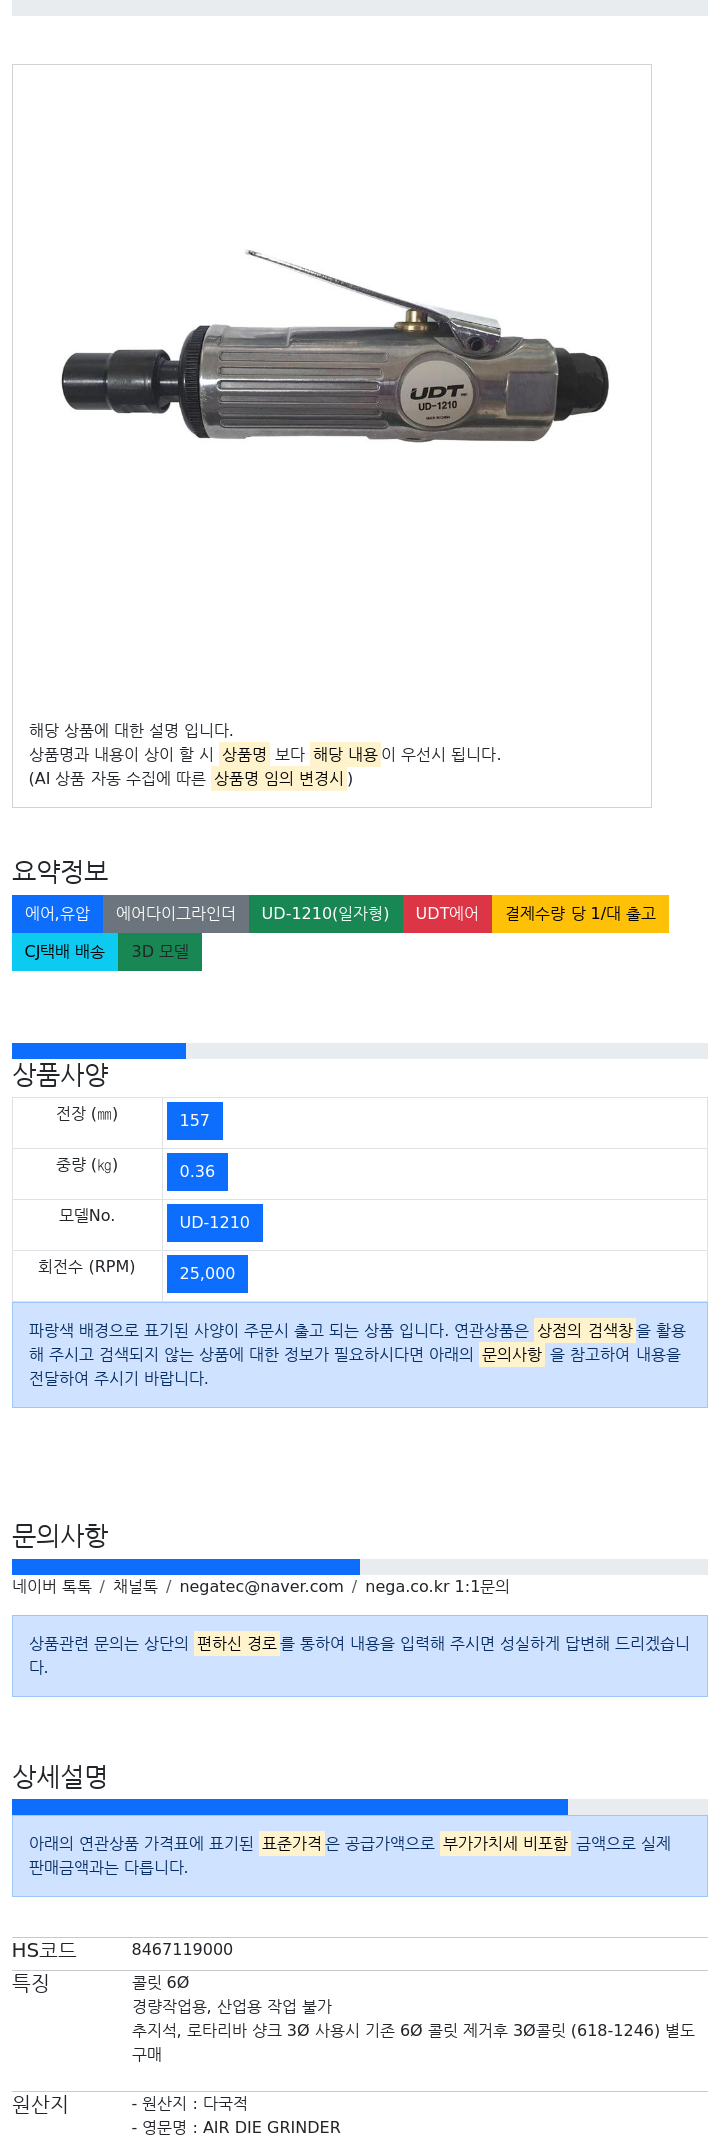This screenshot has height=2140, width=720.
Task: Open the 채널톡 inquiry link
Action: 135,1586
